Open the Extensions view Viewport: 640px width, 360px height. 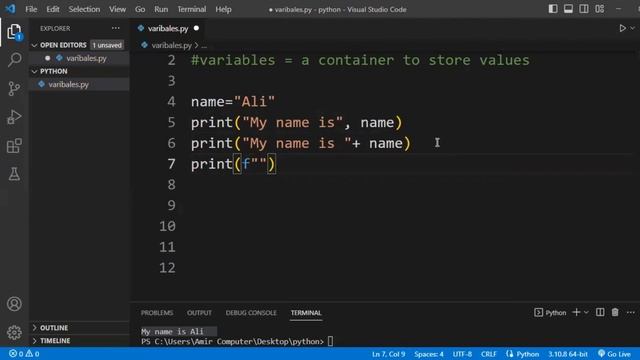pos(14,146)
